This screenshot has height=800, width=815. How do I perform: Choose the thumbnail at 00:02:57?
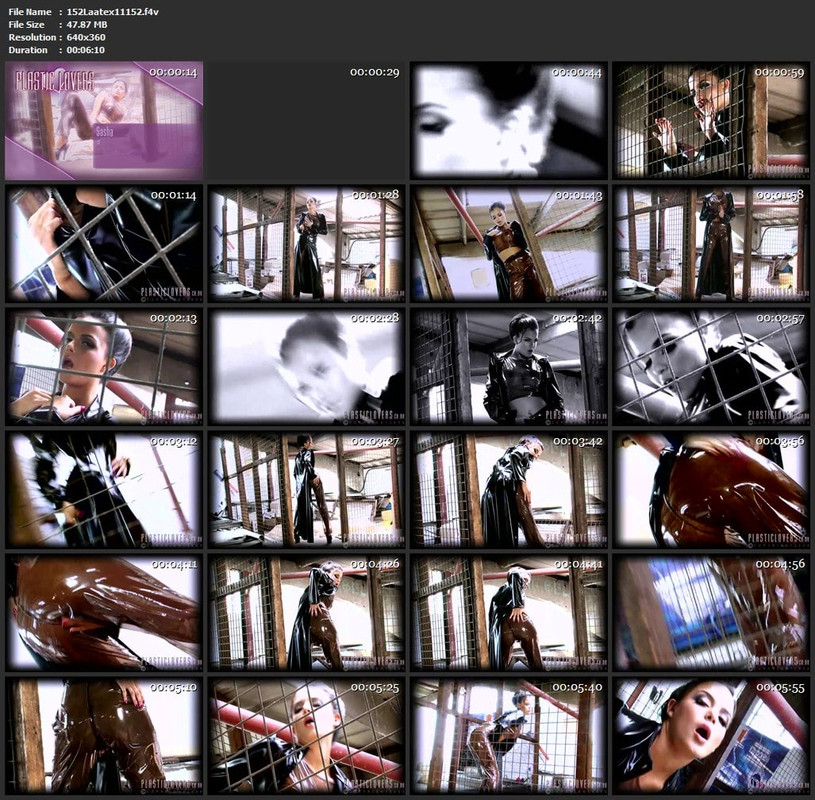point(711,367)
